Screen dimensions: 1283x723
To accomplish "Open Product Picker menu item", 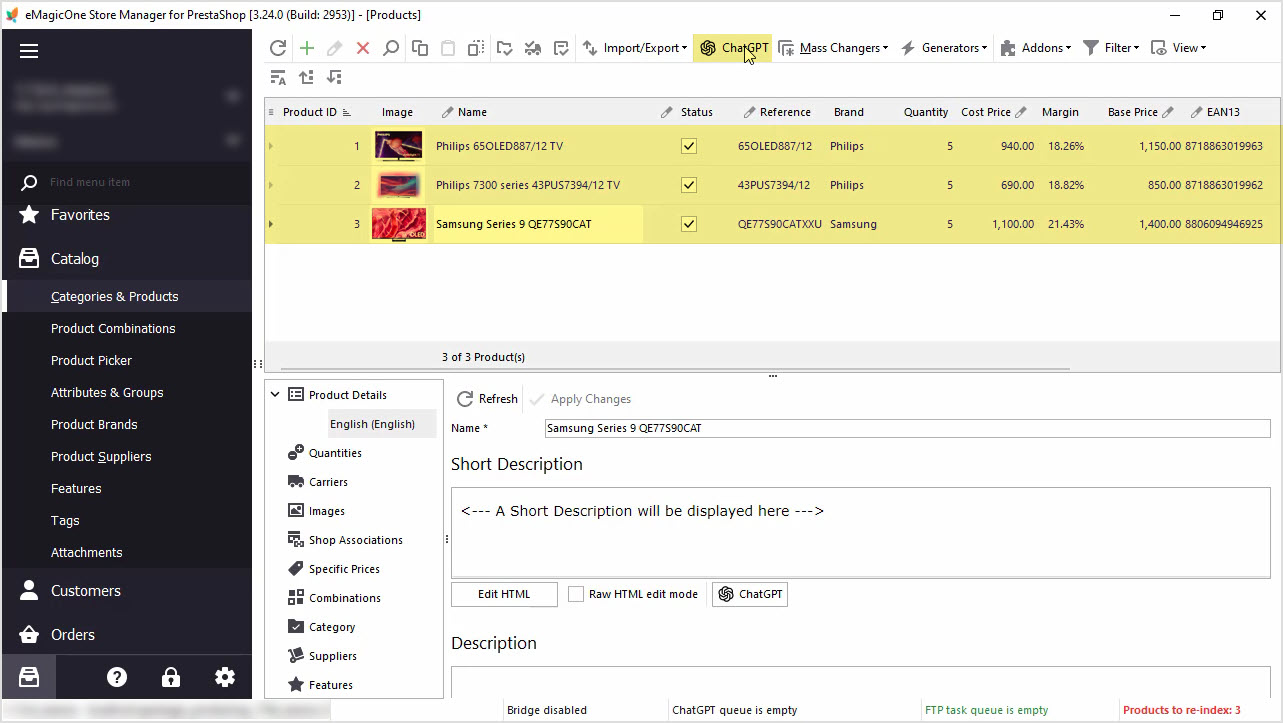I will coord(91,361).
